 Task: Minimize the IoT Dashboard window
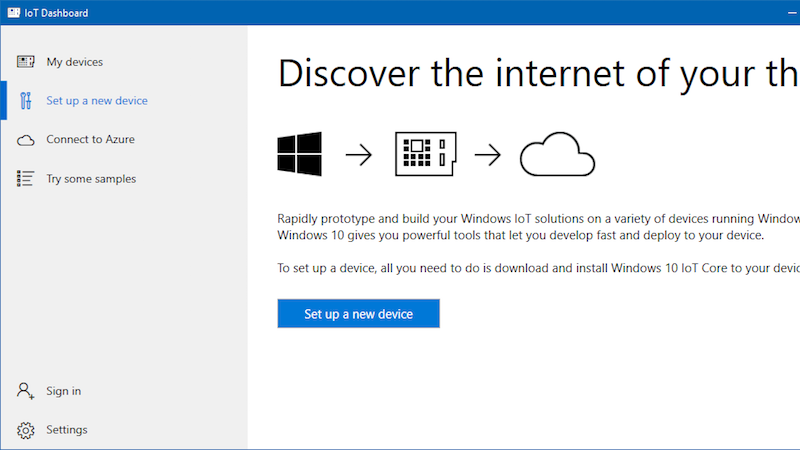(x=792, y=13)
